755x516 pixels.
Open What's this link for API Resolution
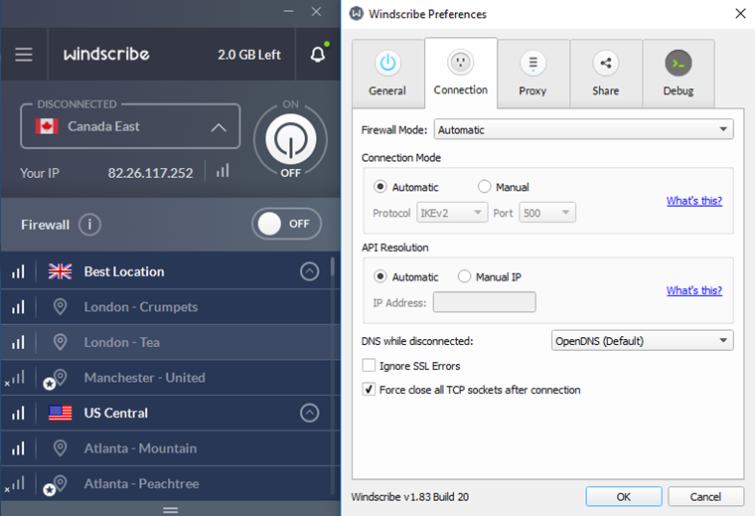694,290
